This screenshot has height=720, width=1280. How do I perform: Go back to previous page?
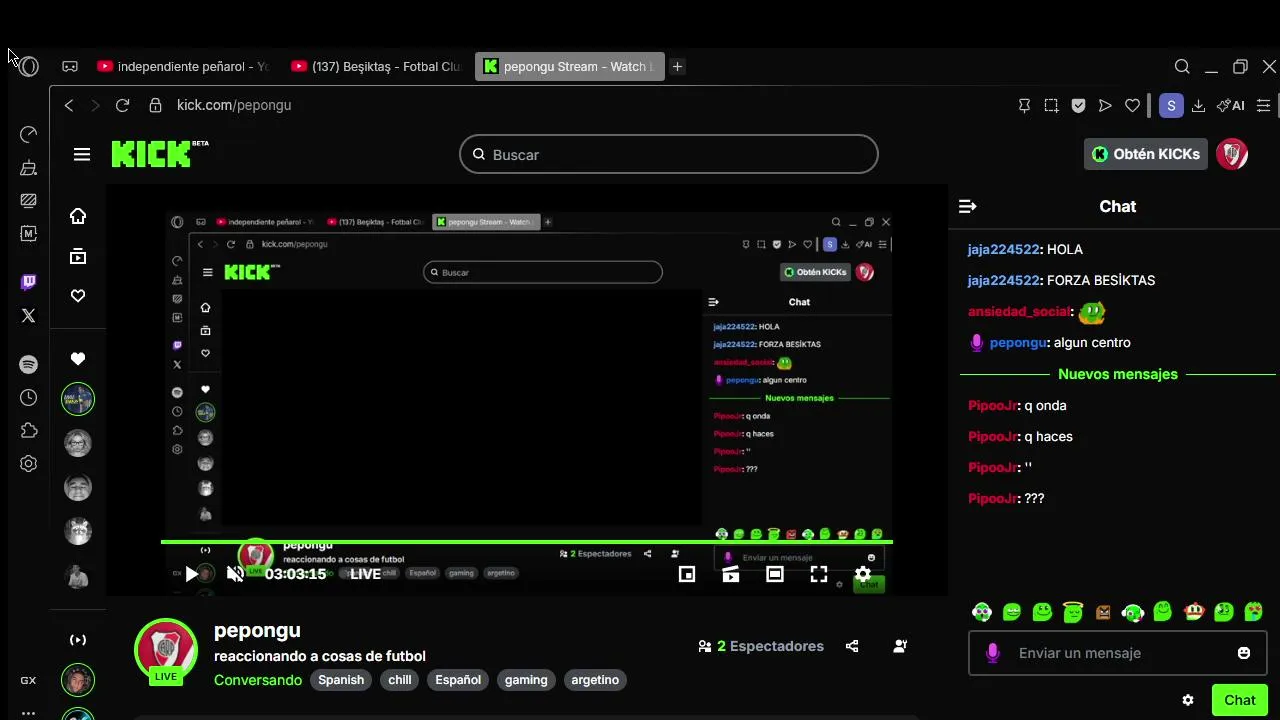coord(69,105)
